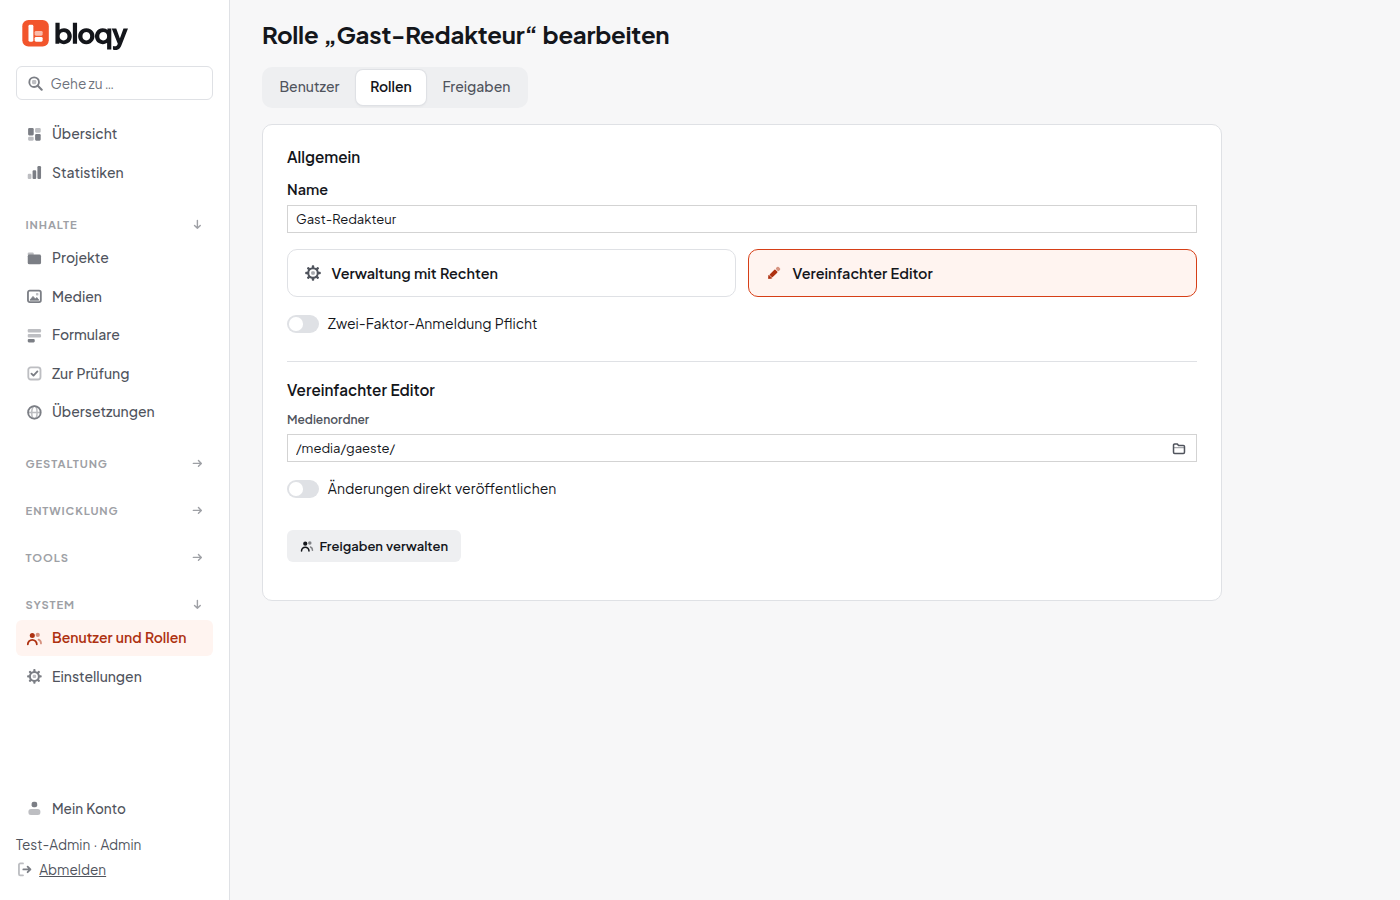This screenshot has height=900, width=1400.
Task: Click the search magnifier icon
Action: (x=35, y=84)
